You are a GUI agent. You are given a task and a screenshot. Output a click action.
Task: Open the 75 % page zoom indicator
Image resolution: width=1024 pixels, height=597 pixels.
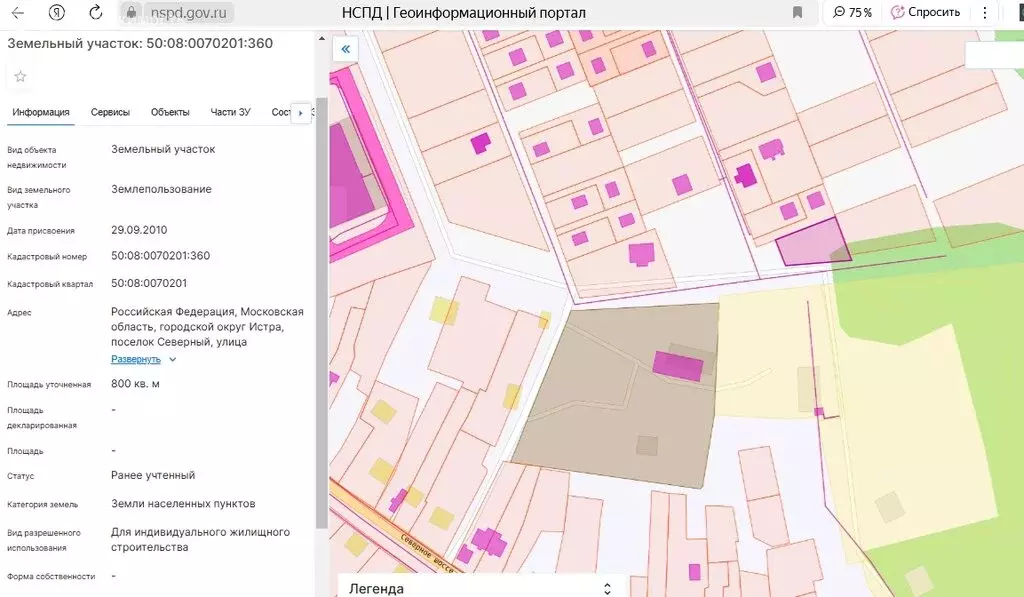pyautogui.click(x=852, y=12)
